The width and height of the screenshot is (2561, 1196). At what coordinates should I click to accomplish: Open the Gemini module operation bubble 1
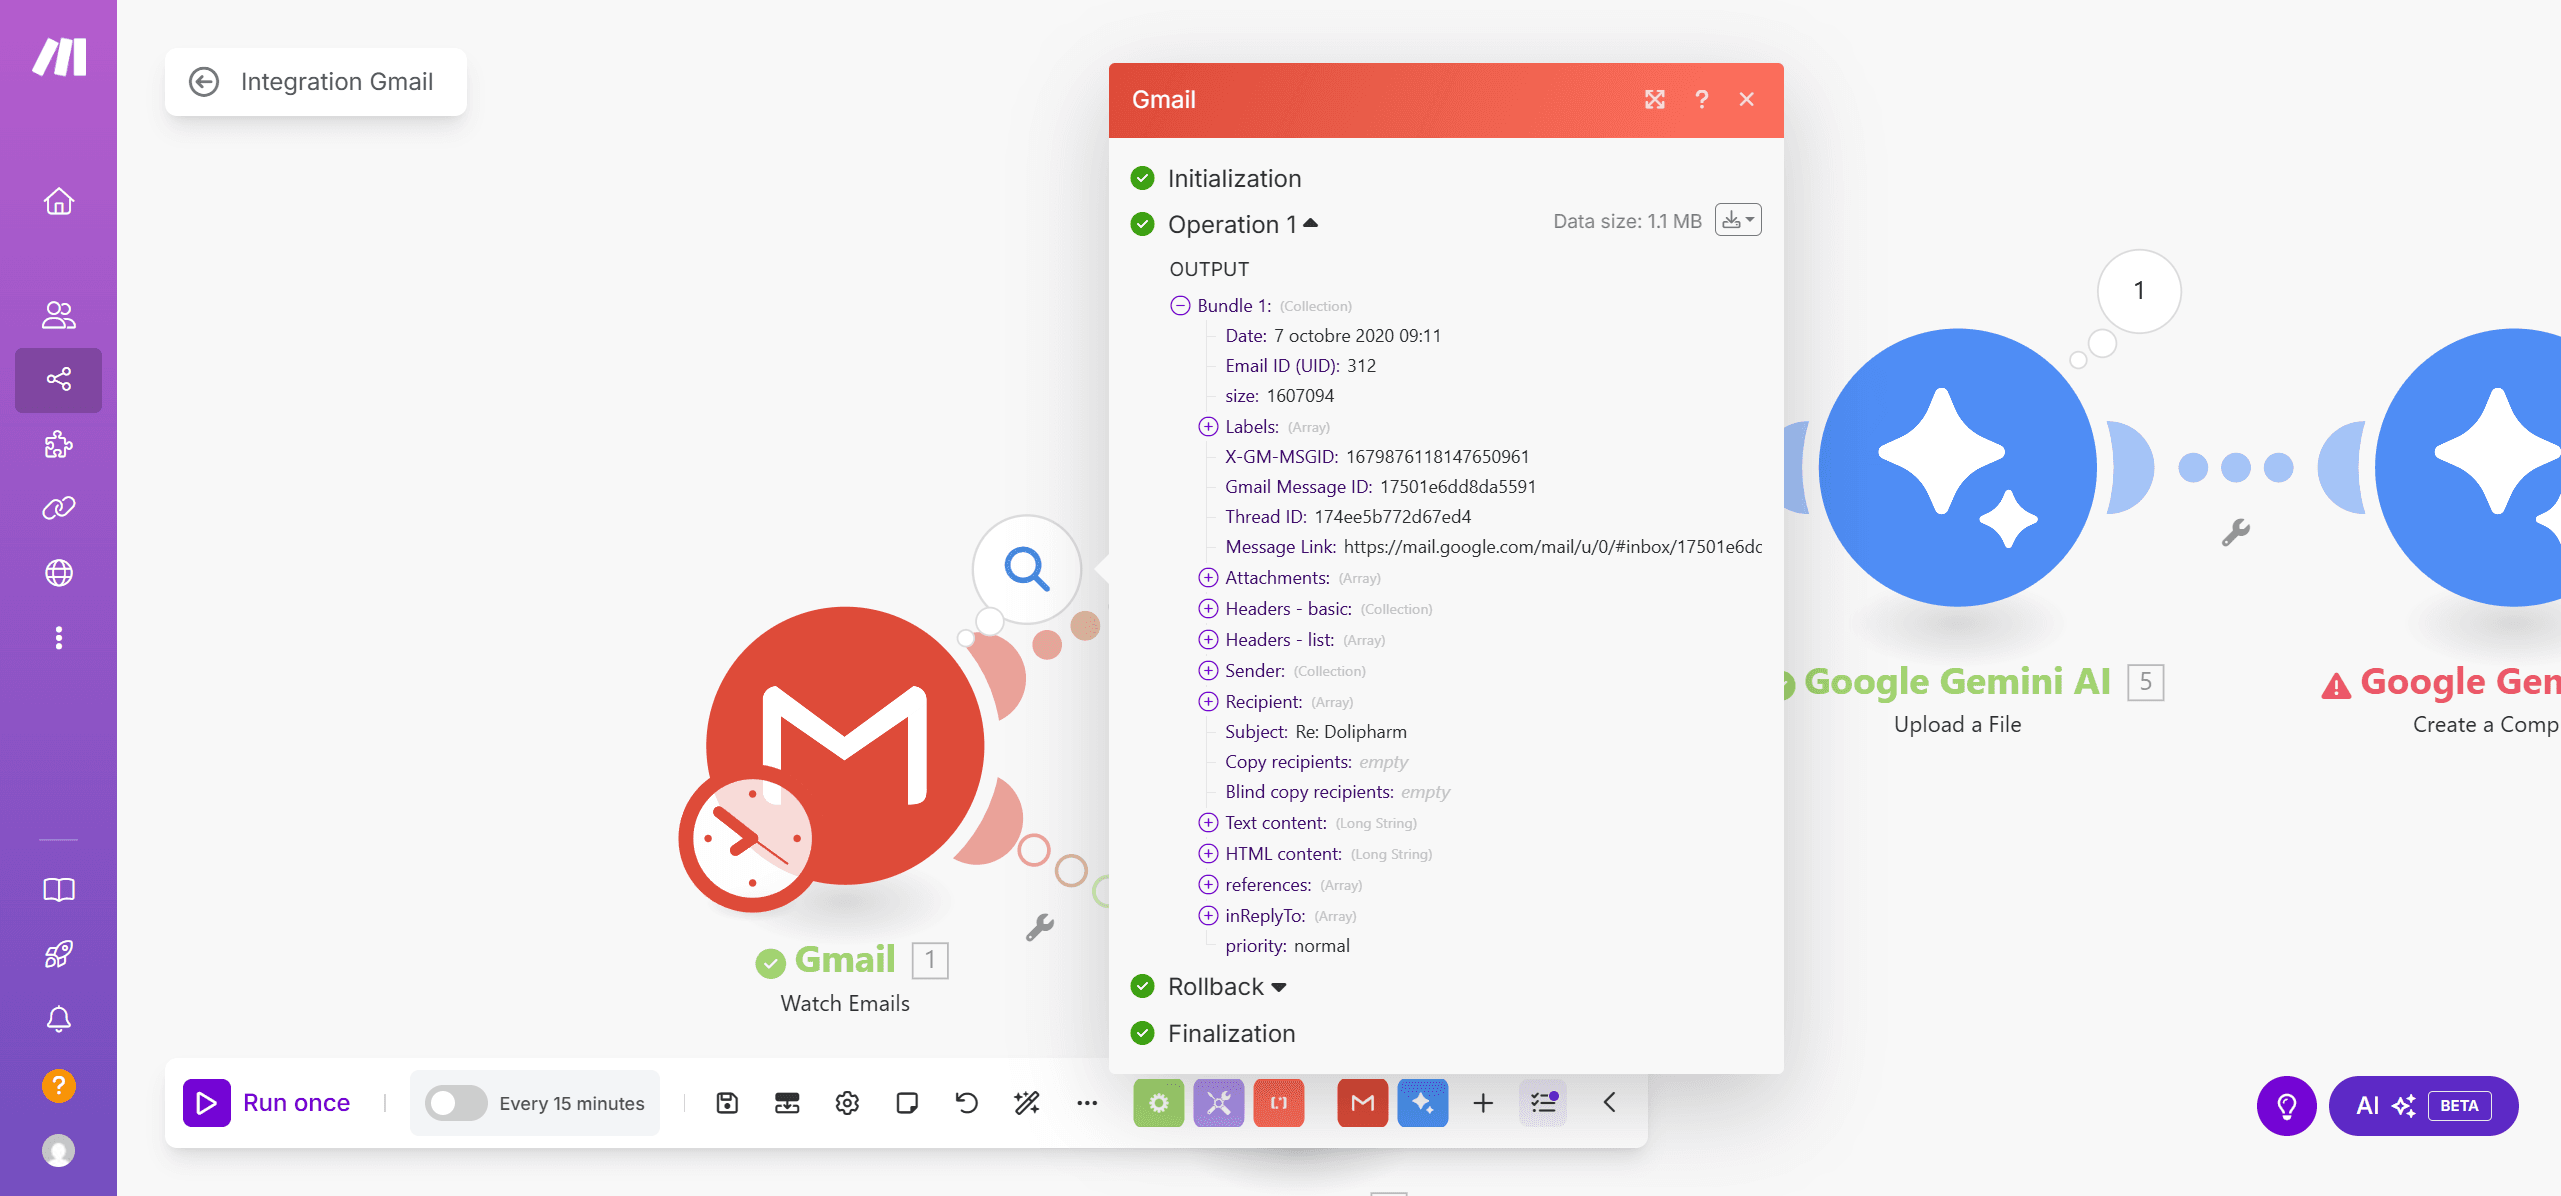(x=2139, y=291)
